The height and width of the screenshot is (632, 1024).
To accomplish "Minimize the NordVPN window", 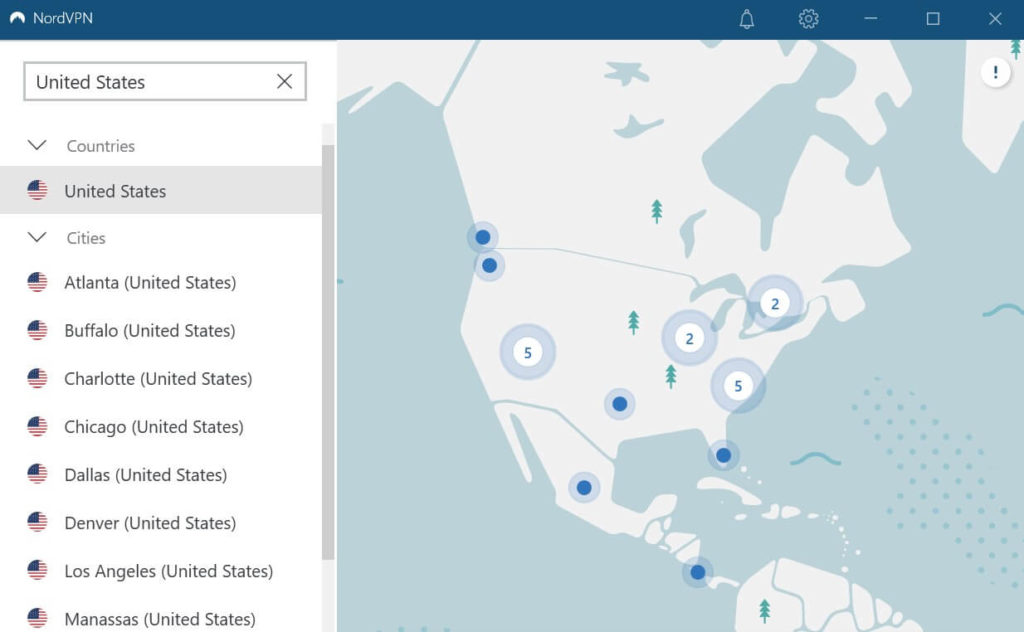I will point(871,19).
